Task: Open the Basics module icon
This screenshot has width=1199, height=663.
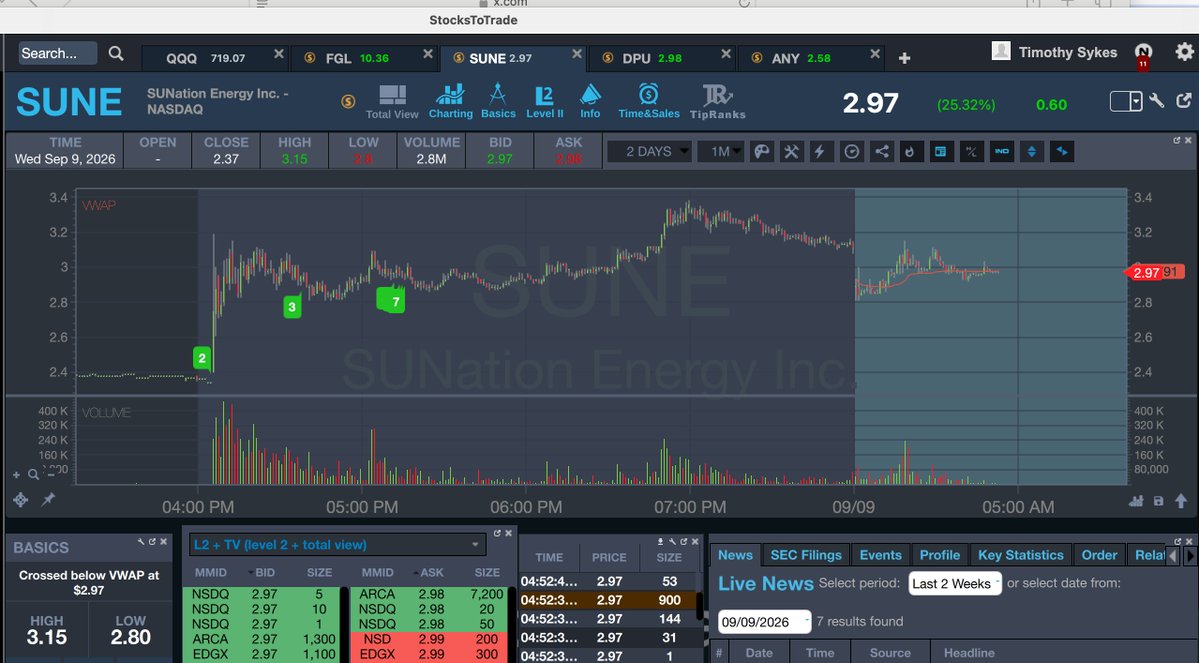Action: coord(498,102)
